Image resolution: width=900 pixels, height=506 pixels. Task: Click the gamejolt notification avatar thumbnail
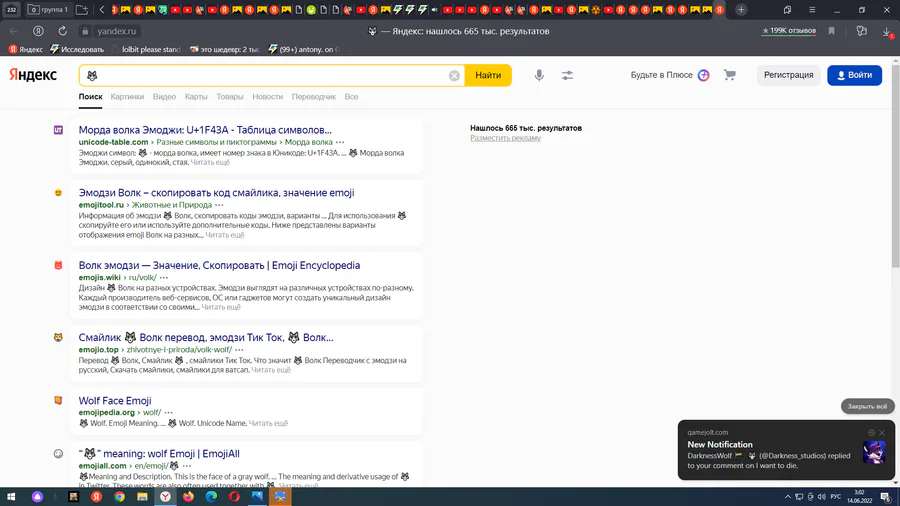(874, 452)
